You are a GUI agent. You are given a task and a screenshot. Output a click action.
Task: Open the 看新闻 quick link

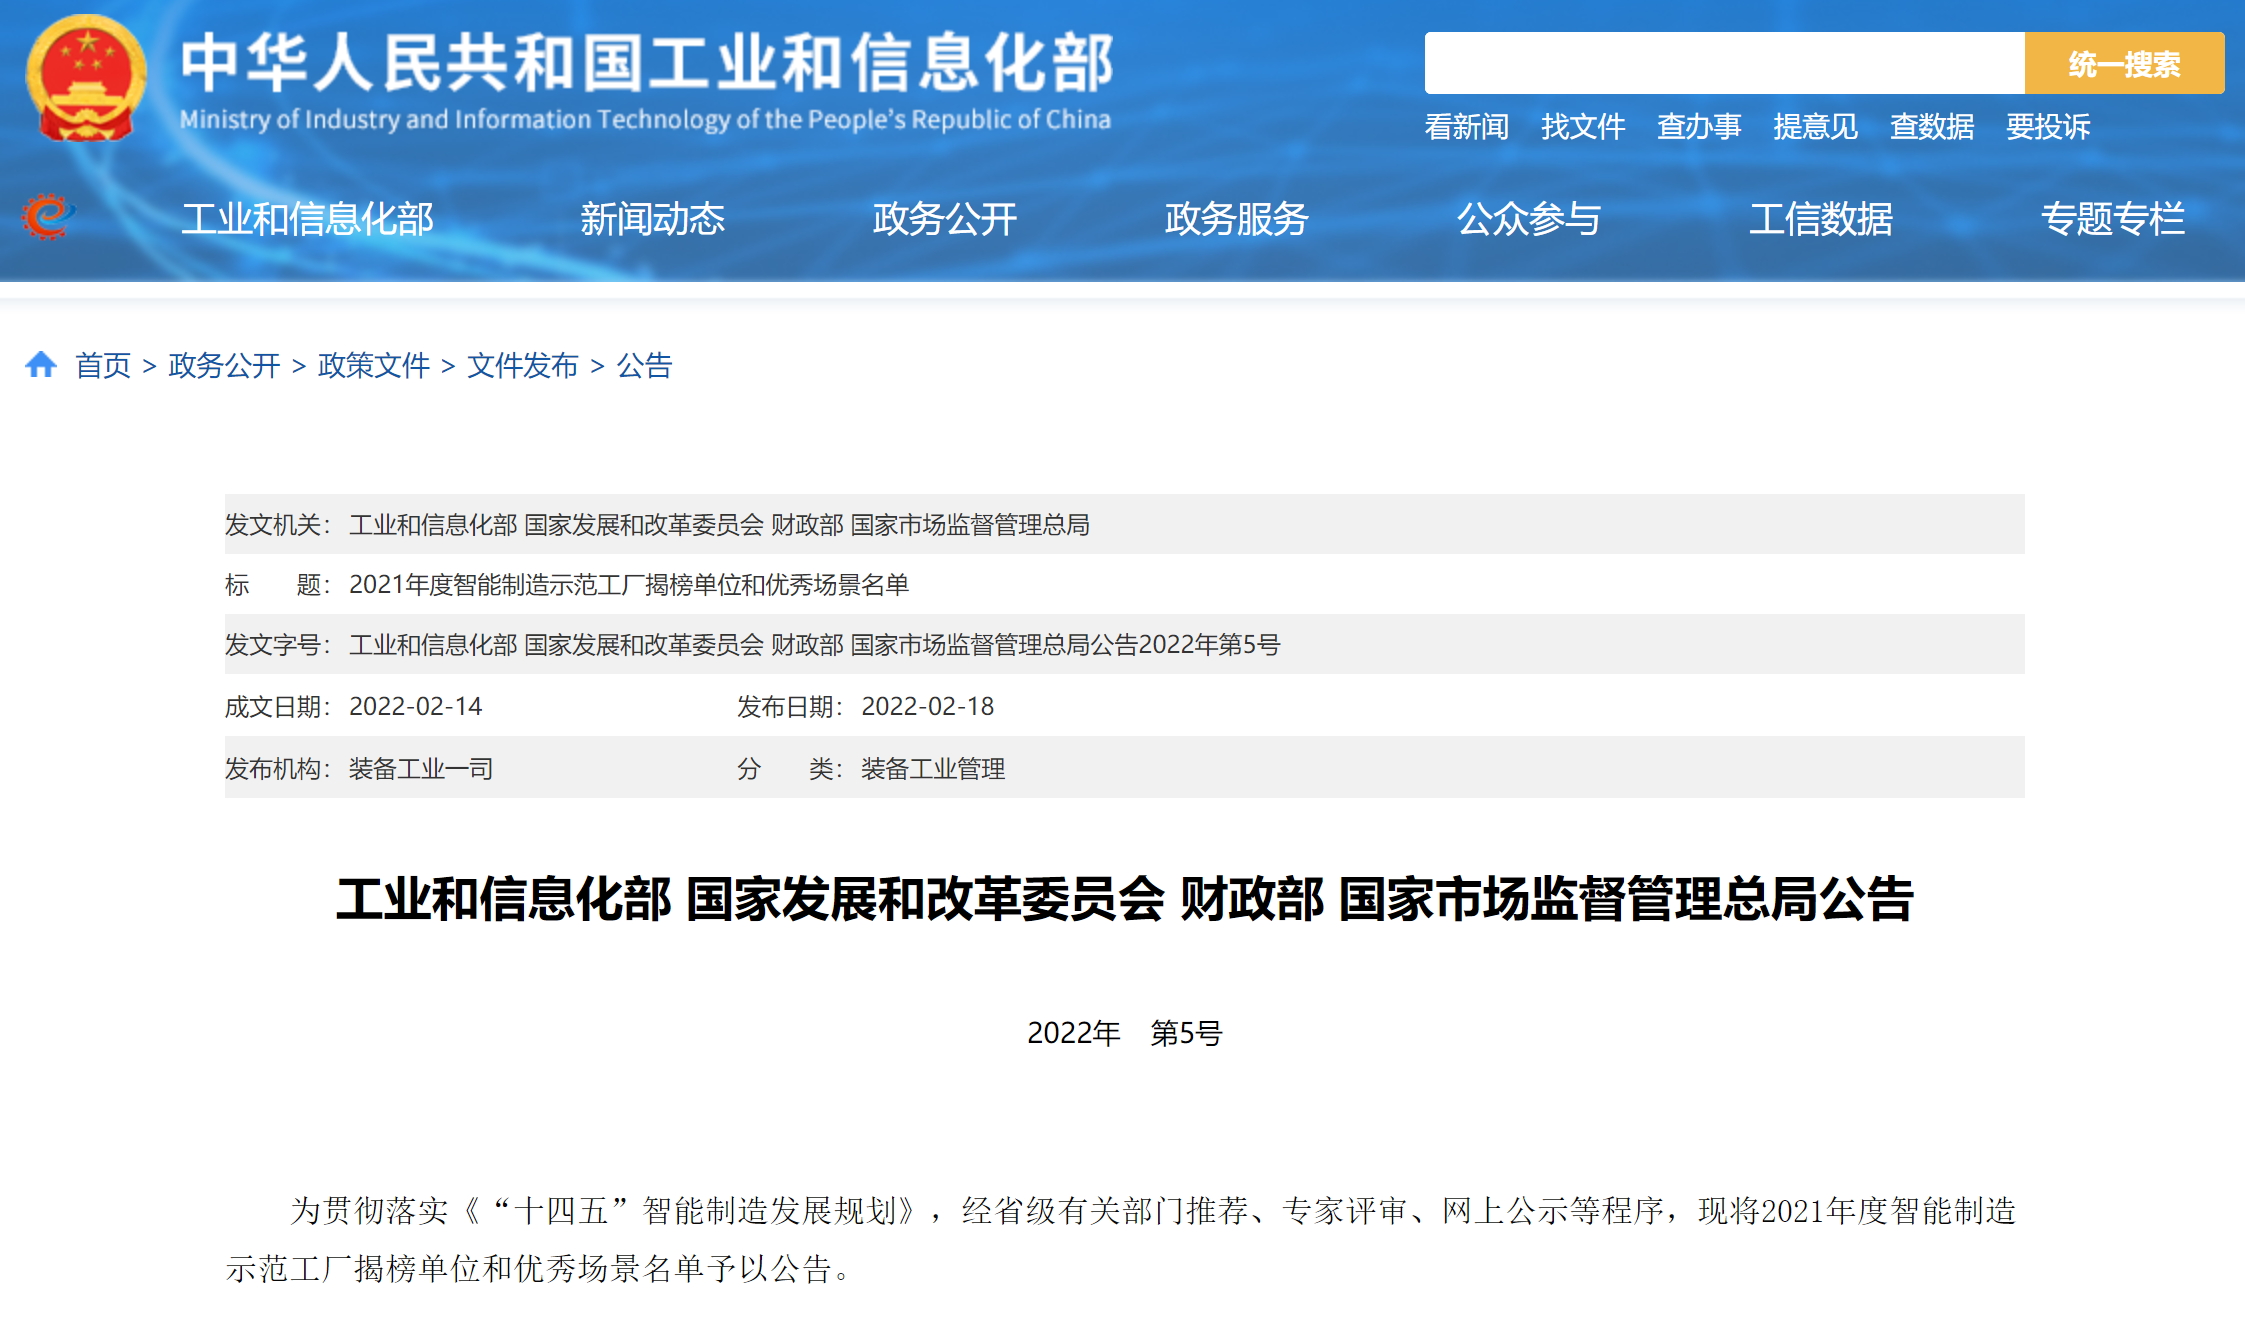point(1466,126)
